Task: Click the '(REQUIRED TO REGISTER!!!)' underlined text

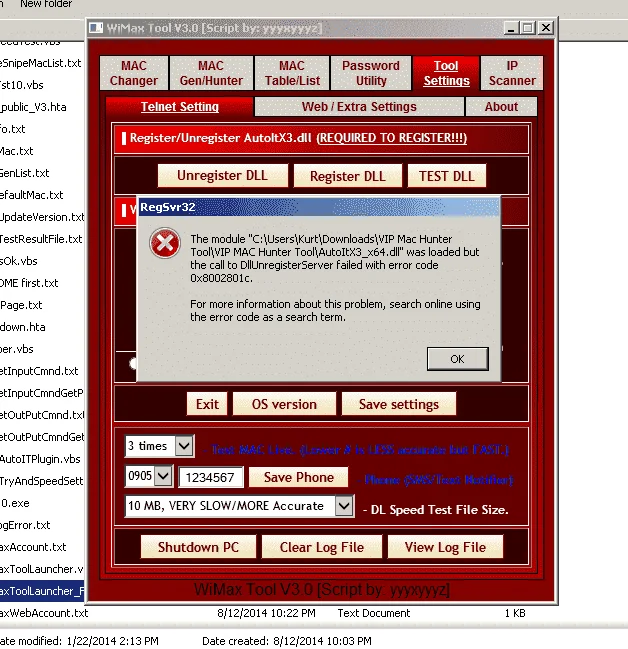Action: click(392, 138)
